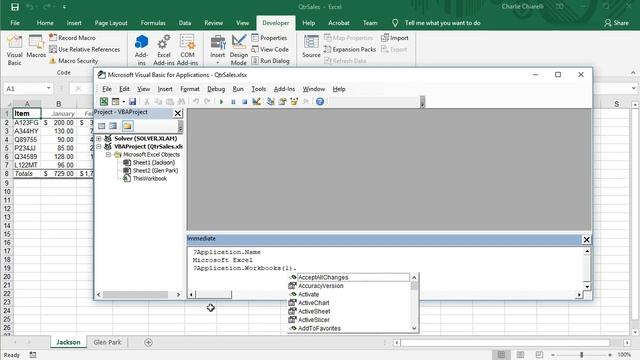Viewport: 640px width, 360px height.
Task: Toggle Folders icon in Project pane
Action: click(x=127, y=126)
